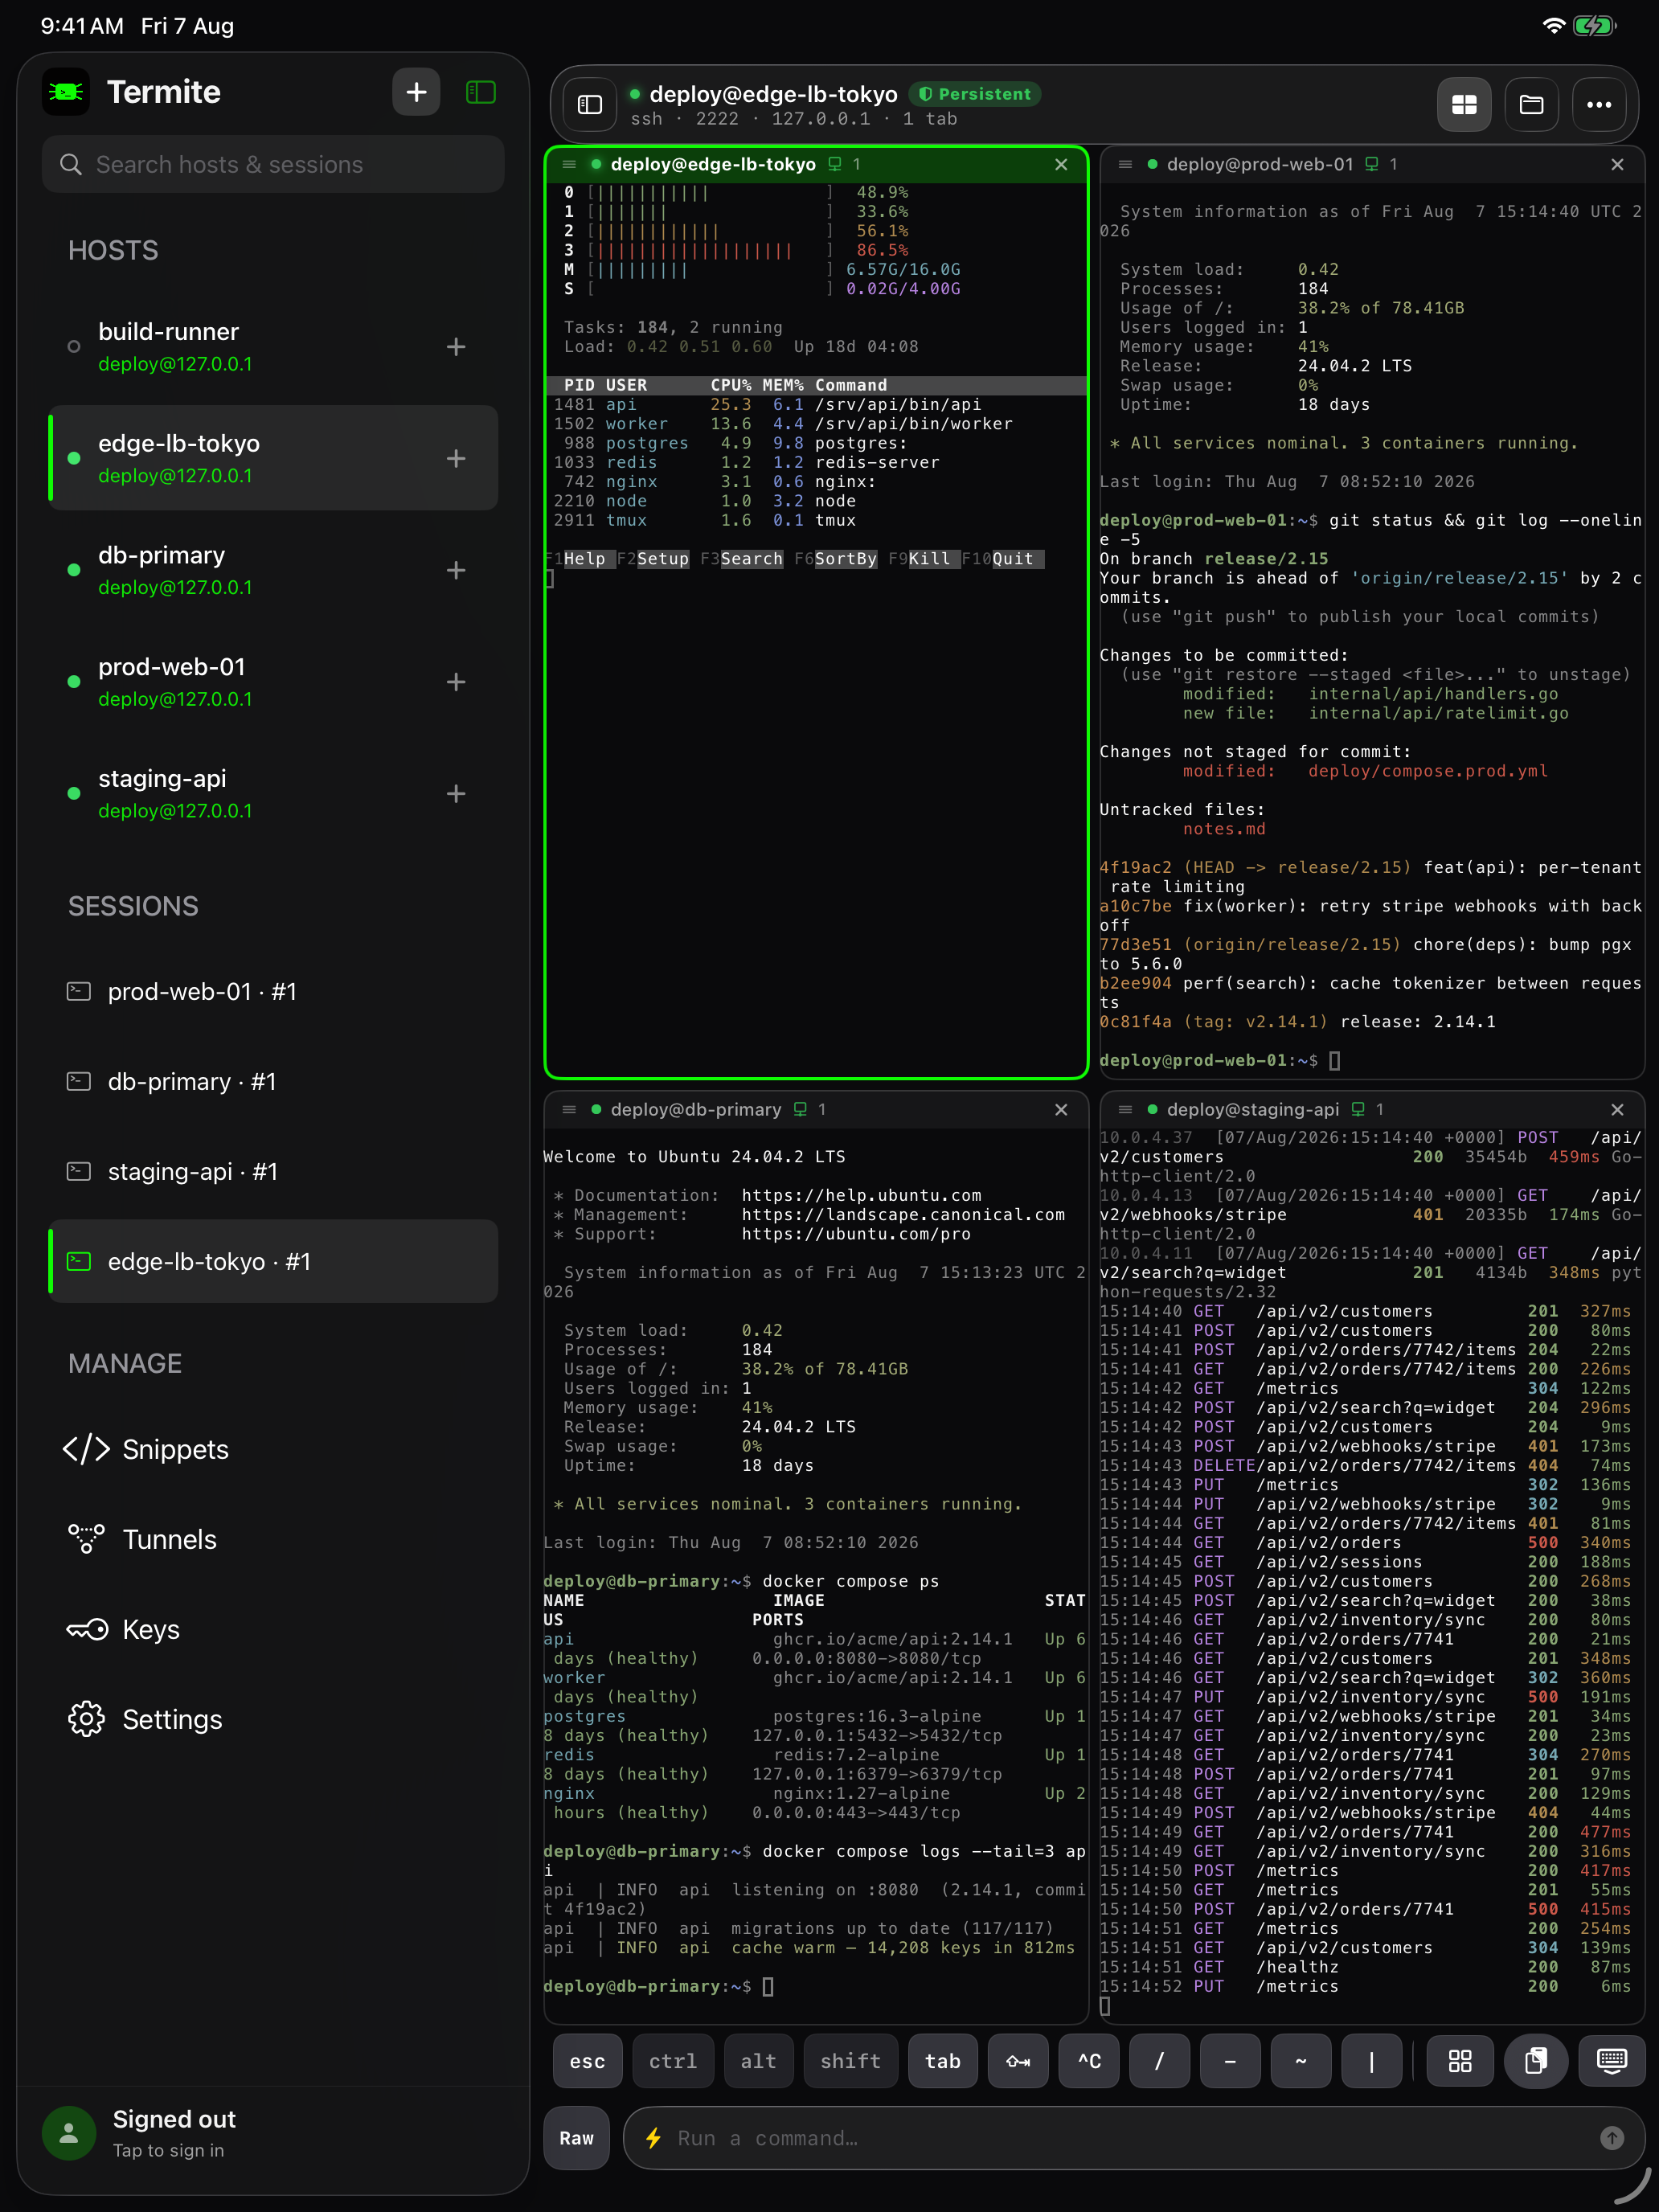Close the db-primary pane

coord(1061,1109)
